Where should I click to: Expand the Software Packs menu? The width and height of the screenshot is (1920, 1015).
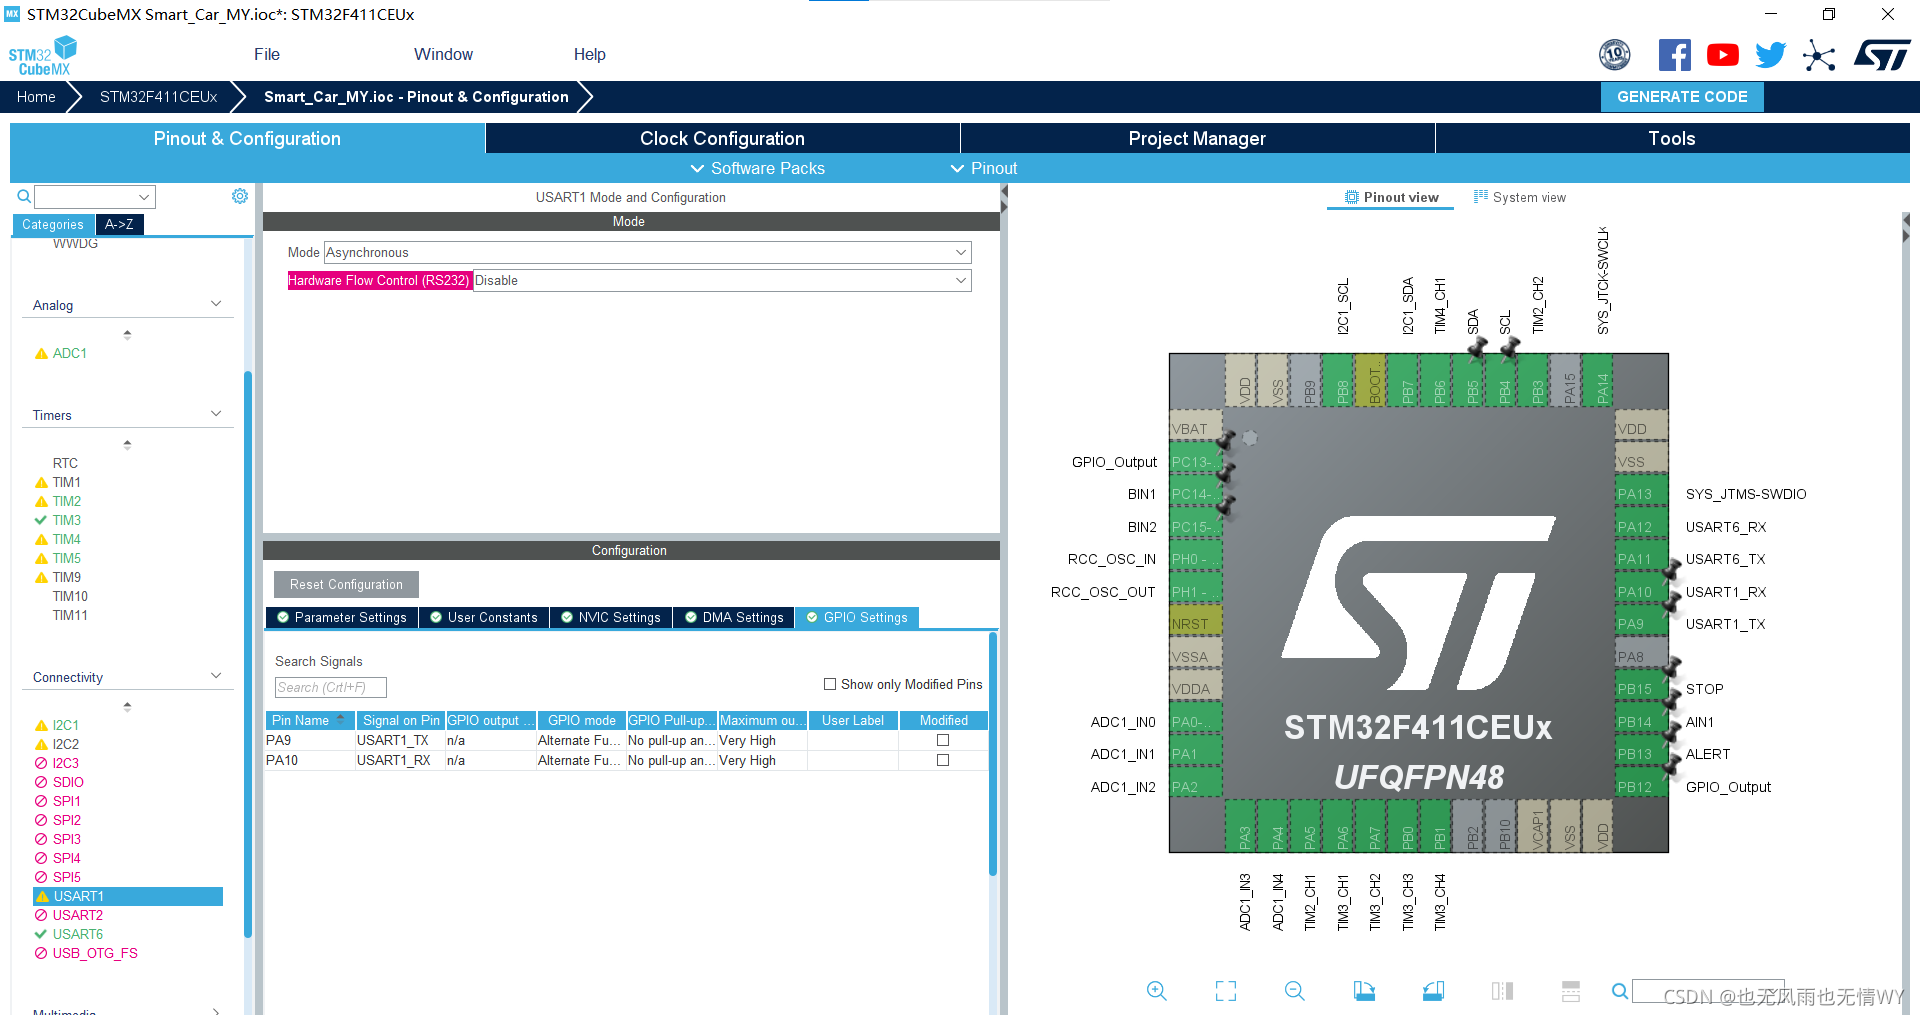pos(758,168)
